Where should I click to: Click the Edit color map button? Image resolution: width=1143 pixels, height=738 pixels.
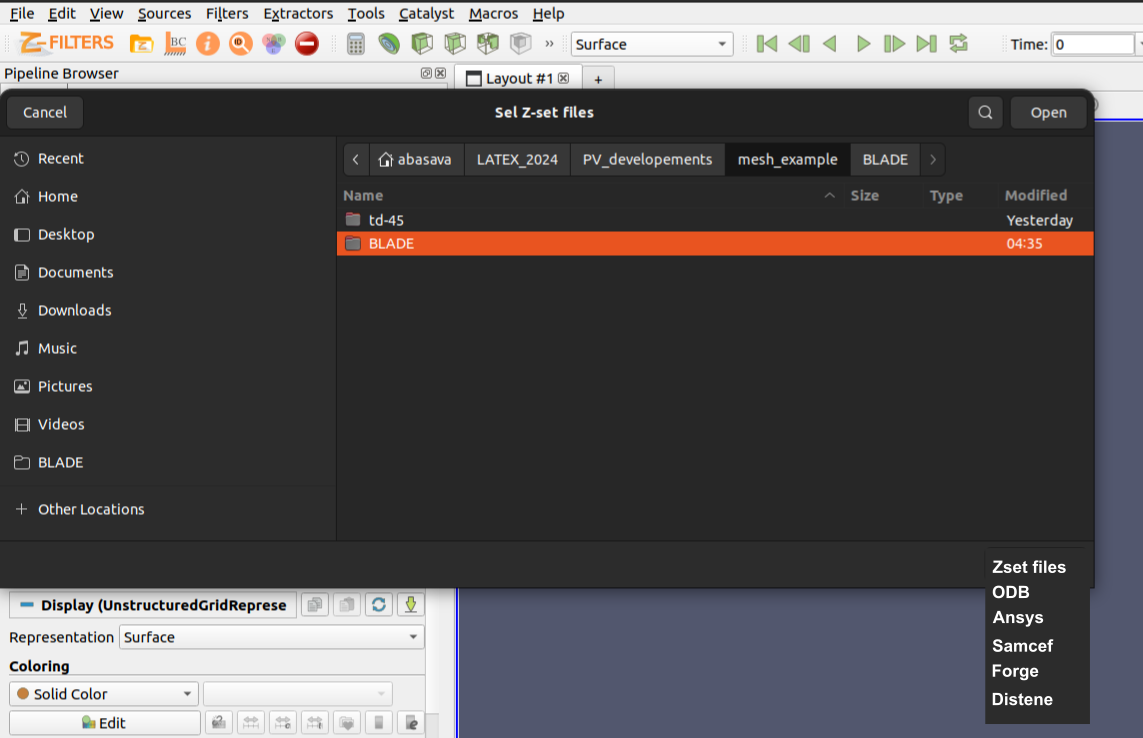coord(104,723)
